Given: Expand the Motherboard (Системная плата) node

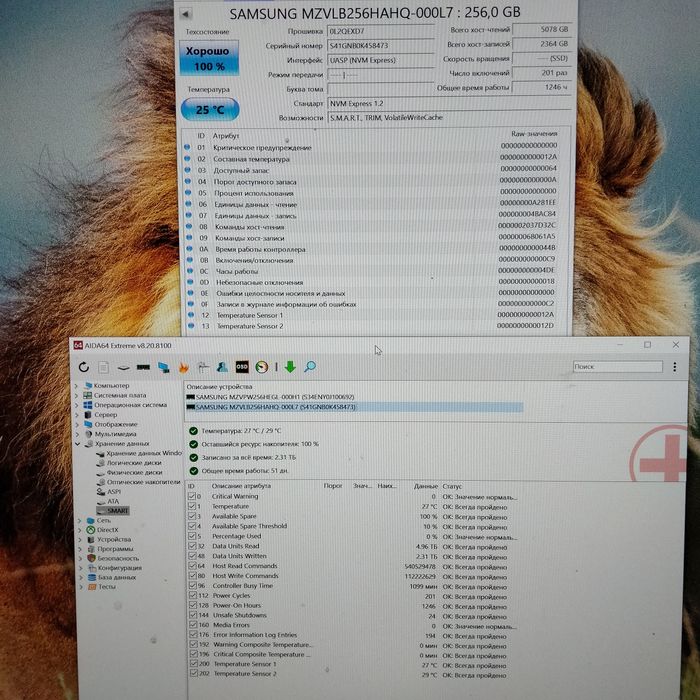Looking at the screenshot, I should point(77,396).
